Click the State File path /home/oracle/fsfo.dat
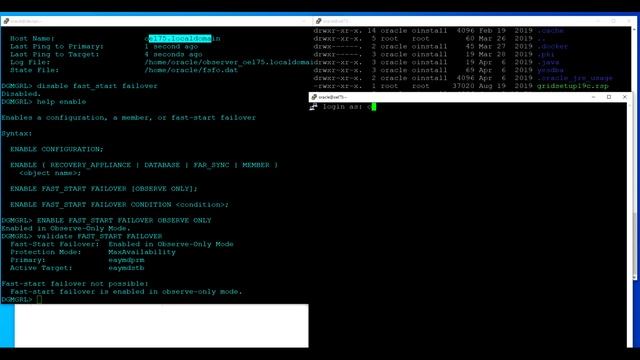Screen dimensions: 640x360 [x=191, y=70]
